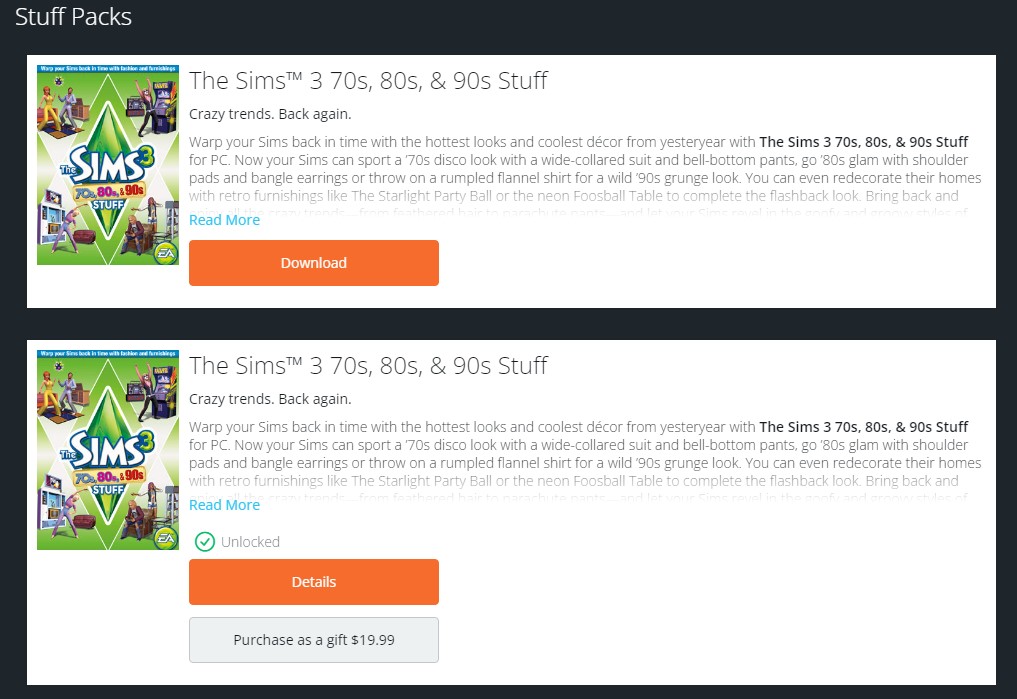Click the cover art in the Unlocked card
The image size is (1017, 699).
click(x=107, y=450)
